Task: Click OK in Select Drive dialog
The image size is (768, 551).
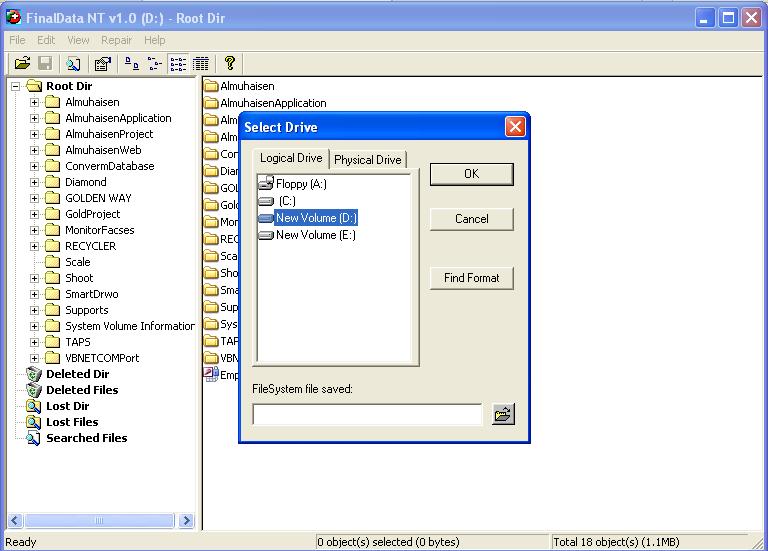Action: pyautogui.click(x=472, y=174)
